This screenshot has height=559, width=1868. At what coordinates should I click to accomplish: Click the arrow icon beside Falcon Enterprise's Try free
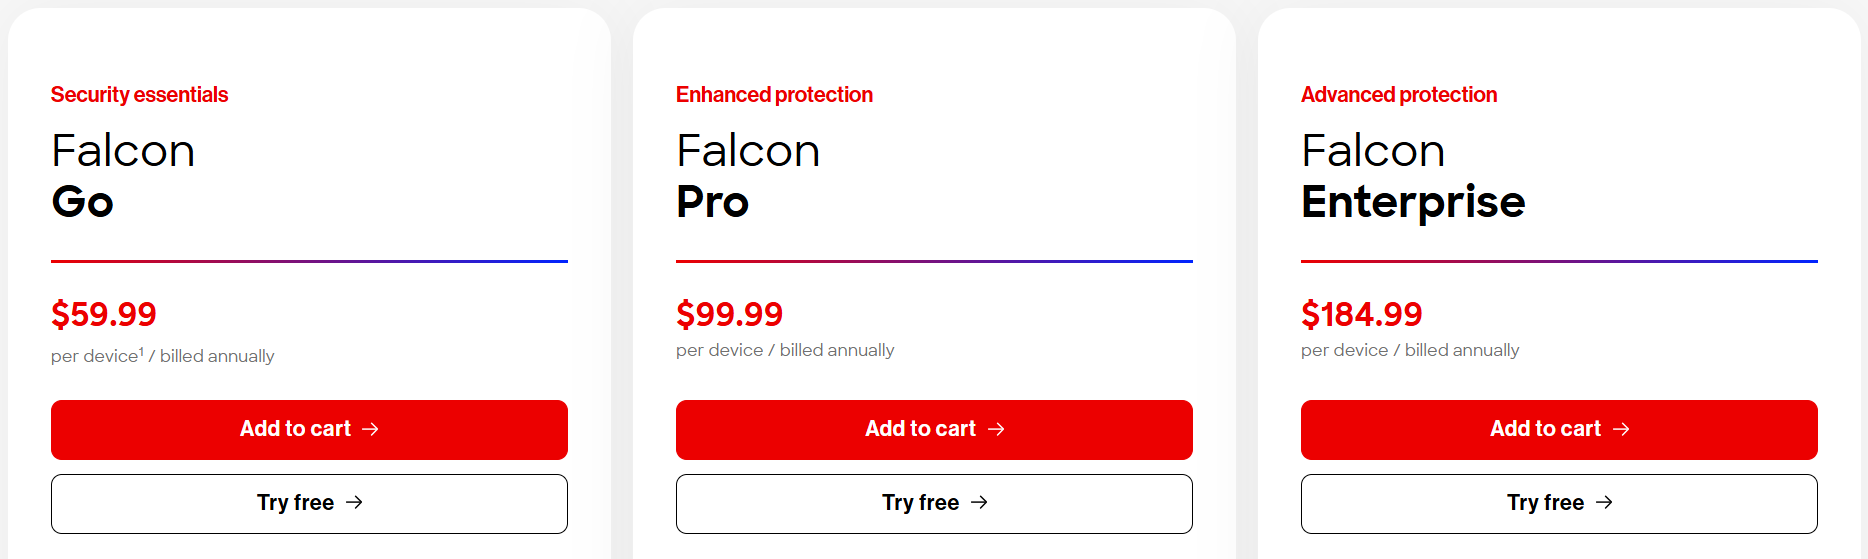pos(1604,502)
